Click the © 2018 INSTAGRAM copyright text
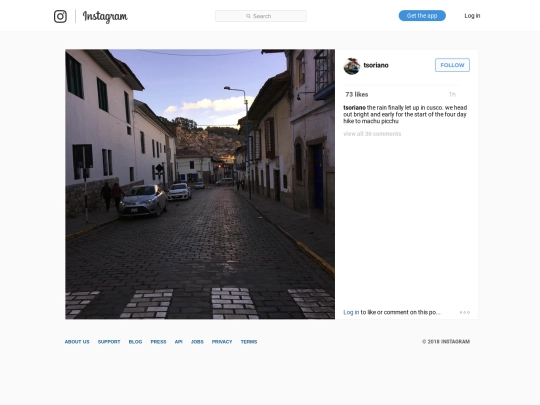The image size is (540, 405). point(446,342)
